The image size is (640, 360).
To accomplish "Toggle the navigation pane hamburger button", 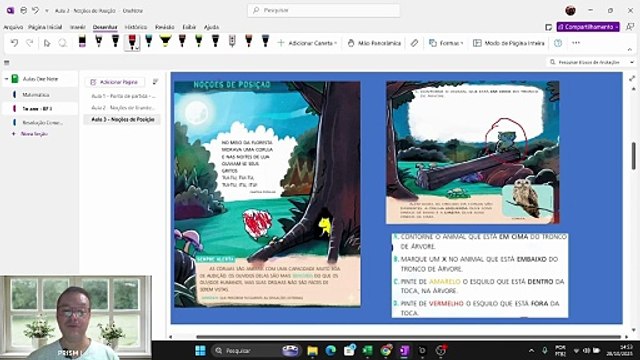I will click(7, 63).
